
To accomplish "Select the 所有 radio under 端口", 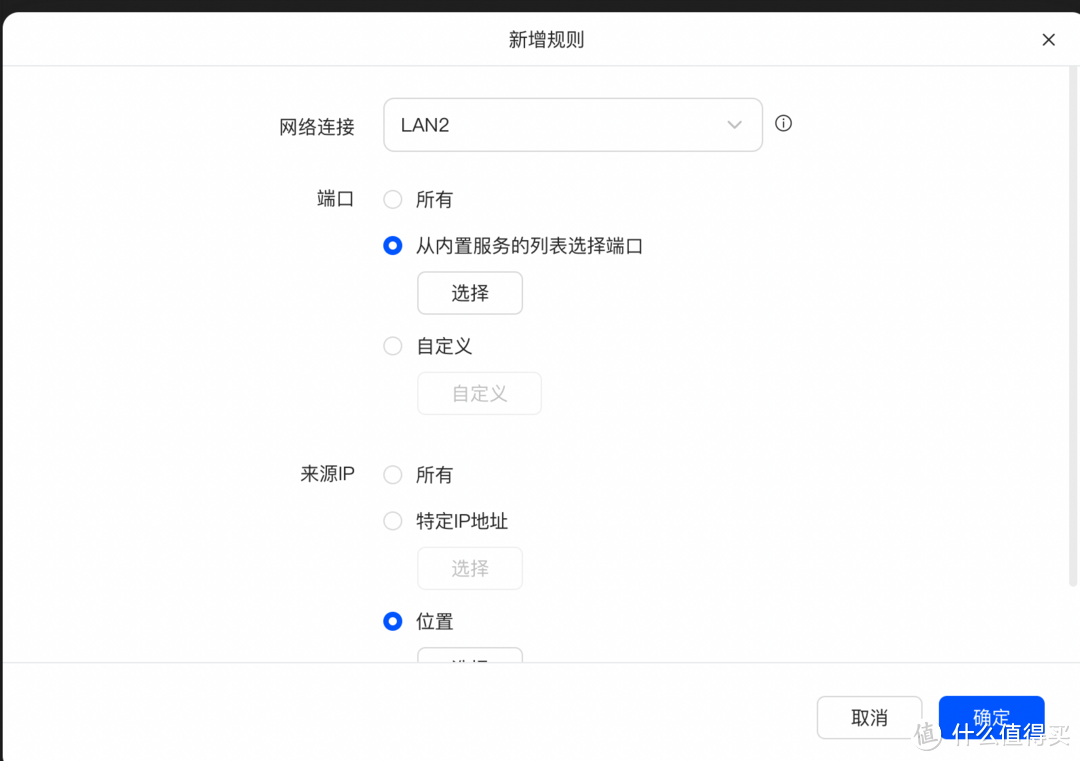I will (392, 199).
